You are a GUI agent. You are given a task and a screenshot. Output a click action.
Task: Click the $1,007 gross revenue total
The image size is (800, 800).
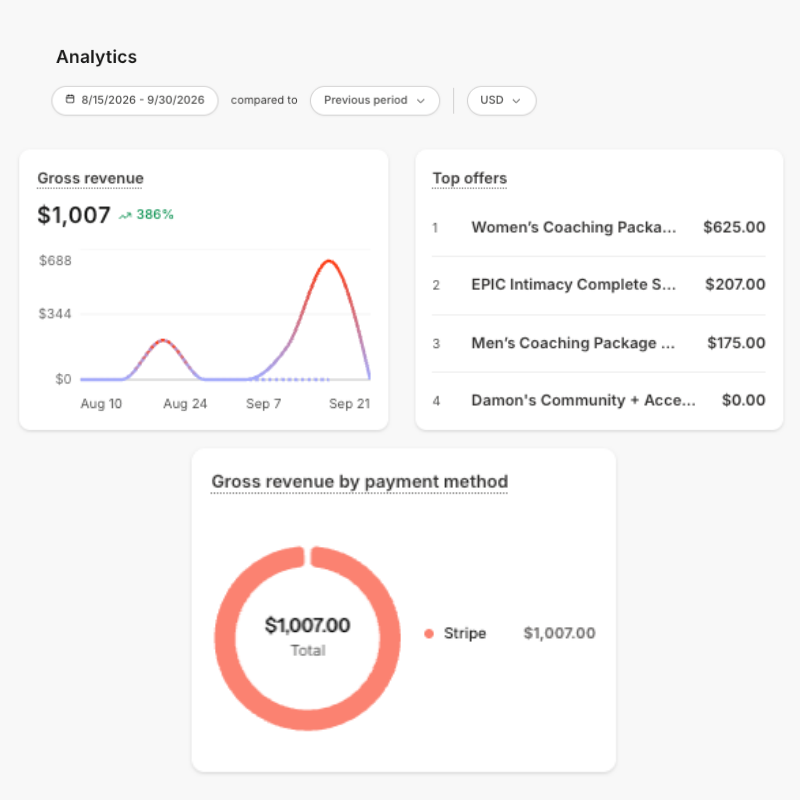pyautogui.click(x=74, y=215)
